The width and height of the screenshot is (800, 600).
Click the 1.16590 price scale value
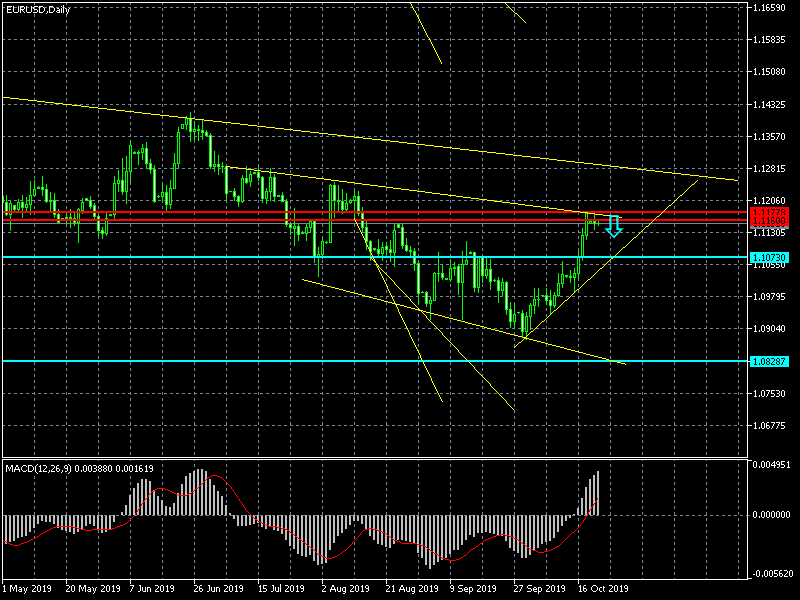(x=770, y=8)
